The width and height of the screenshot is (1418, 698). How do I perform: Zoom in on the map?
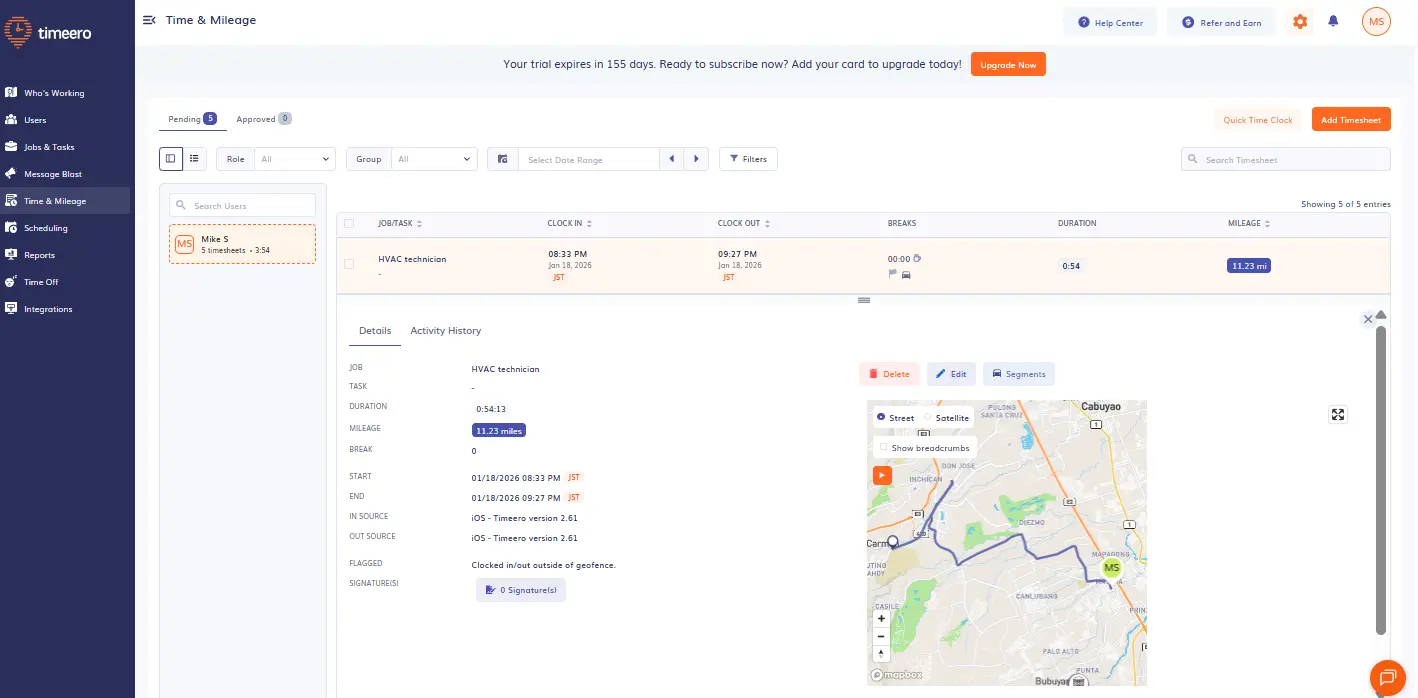coord(881,619)
